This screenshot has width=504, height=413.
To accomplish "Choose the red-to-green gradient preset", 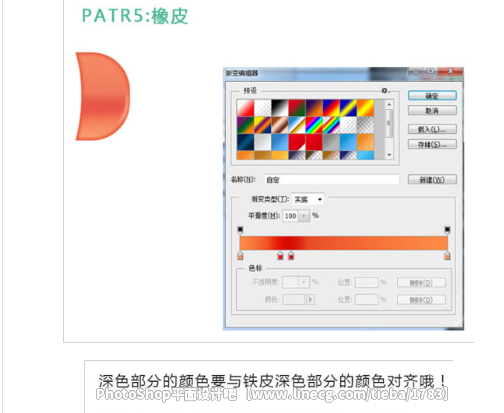I will (297, 108).
